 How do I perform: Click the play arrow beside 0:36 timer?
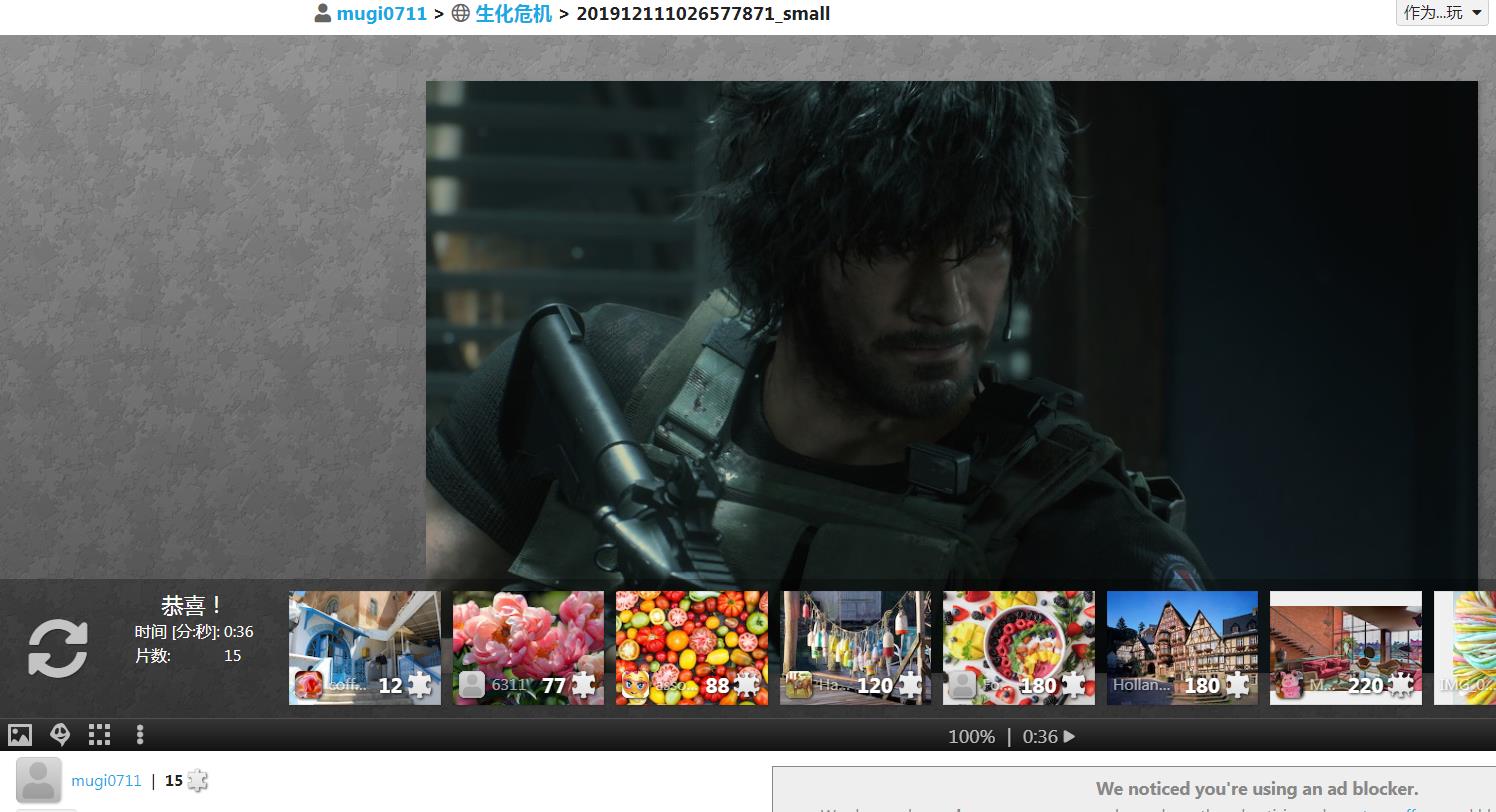(1069, 737)
